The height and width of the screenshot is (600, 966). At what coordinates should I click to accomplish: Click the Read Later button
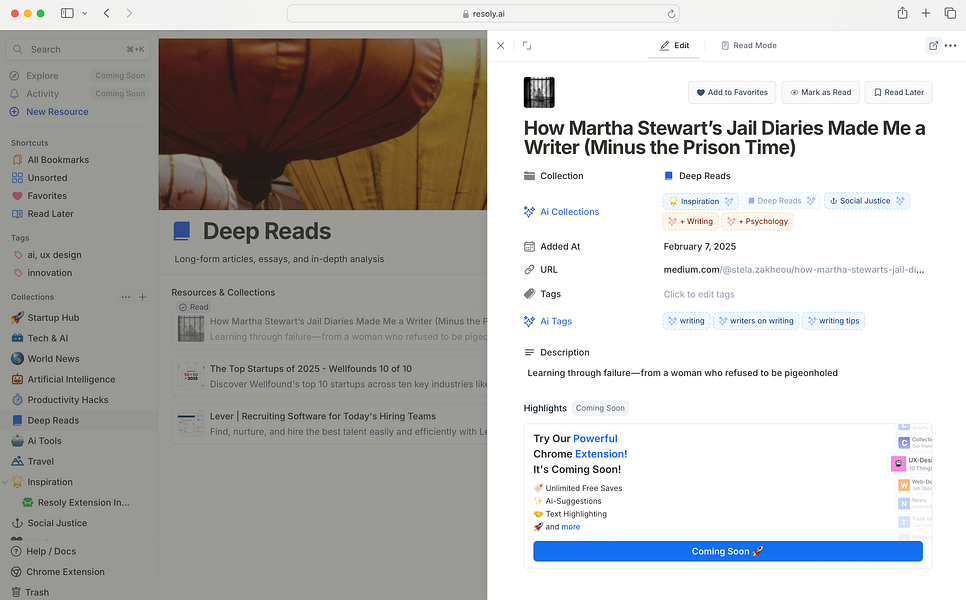click(x=898, y=92)
